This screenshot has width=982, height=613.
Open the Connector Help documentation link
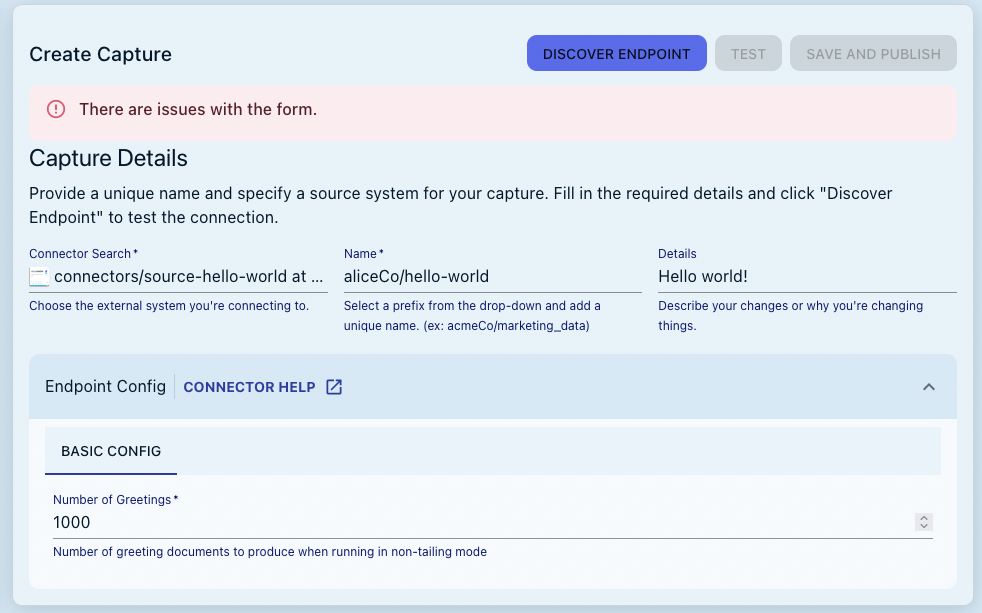[248, 386]
